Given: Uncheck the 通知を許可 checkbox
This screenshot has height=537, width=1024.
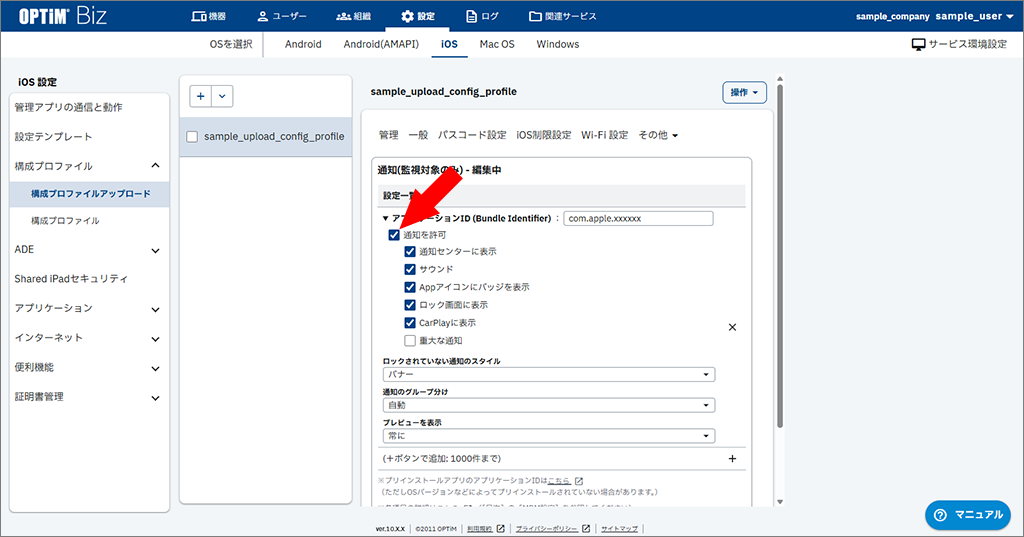Looking at the screenshot, I should 394,235.
